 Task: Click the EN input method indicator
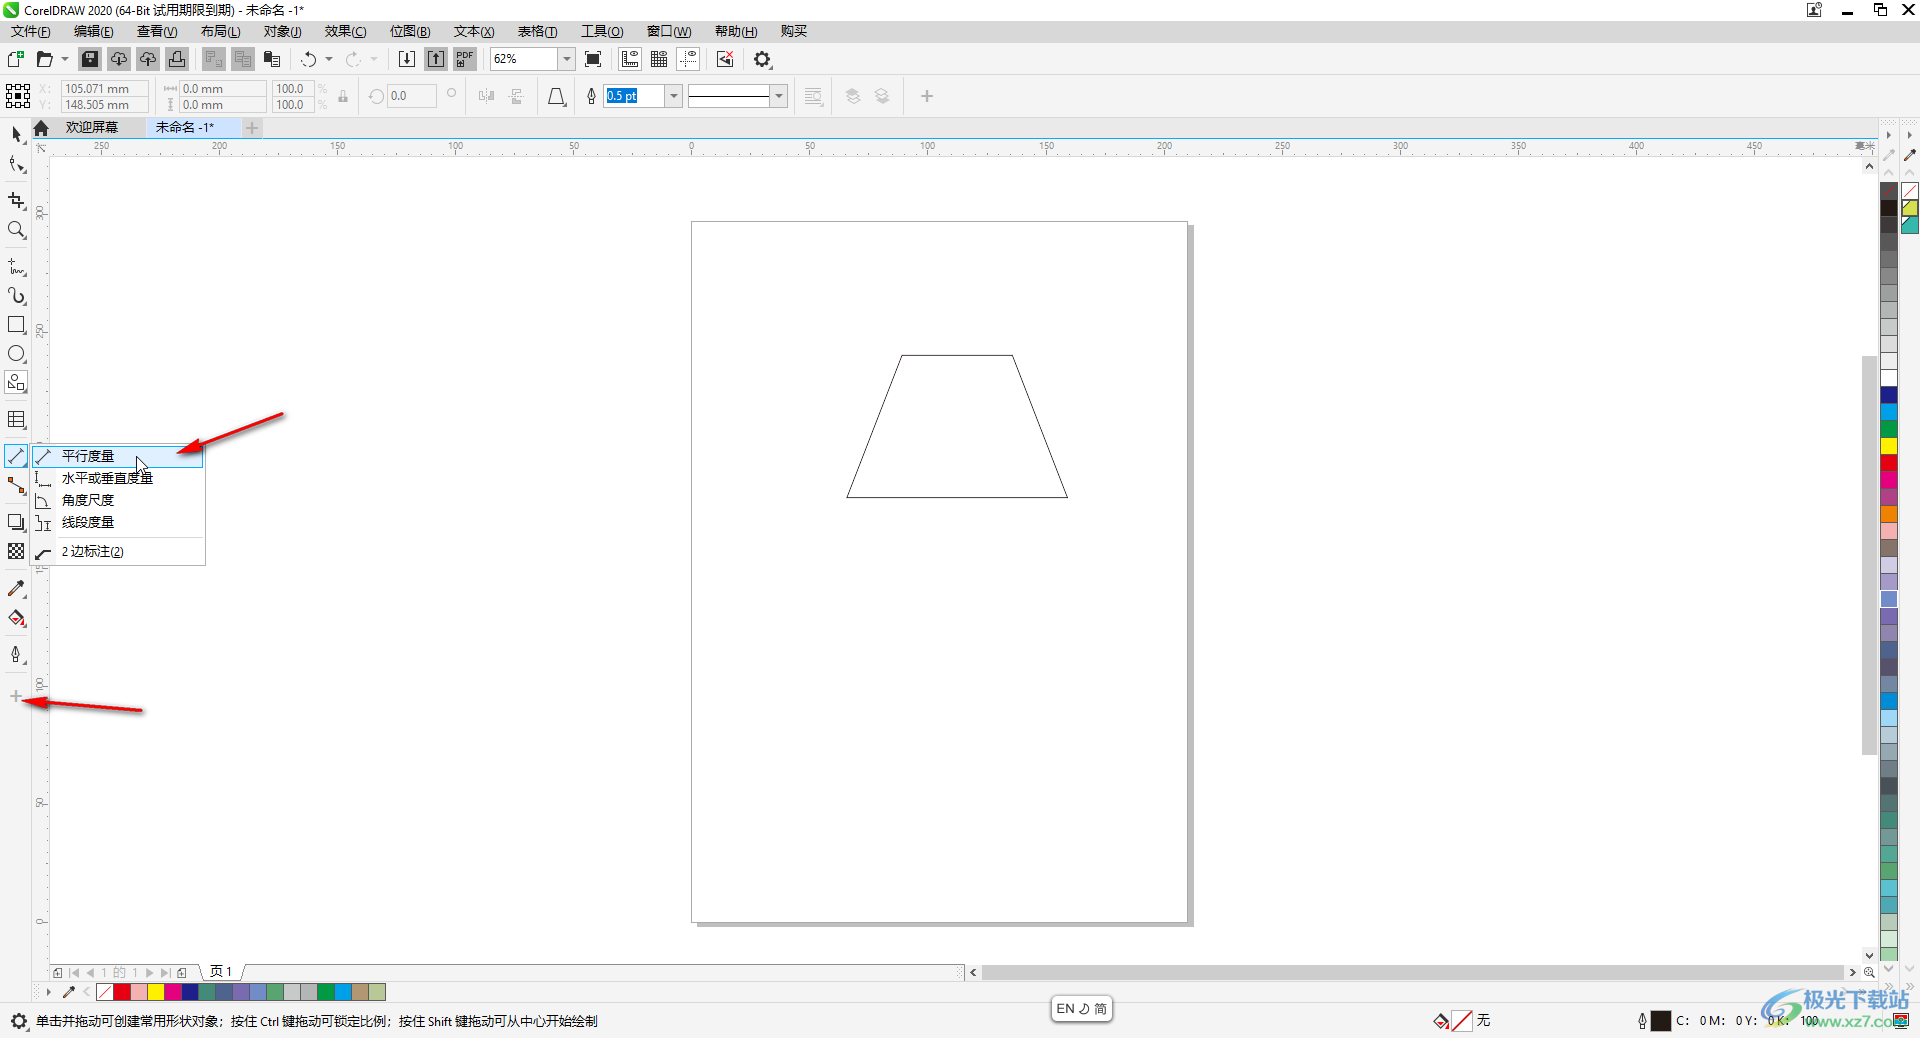click(x=1065, y=1009)
